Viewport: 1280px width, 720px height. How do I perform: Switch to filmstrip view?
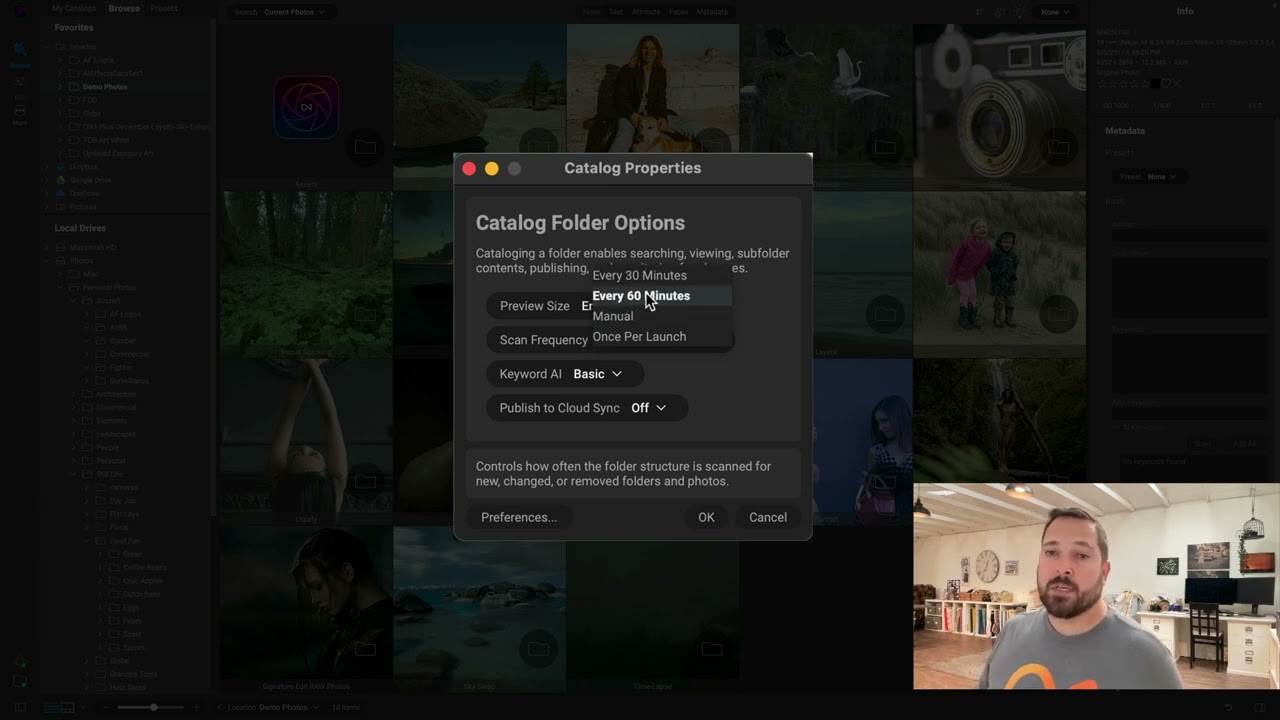[x=67, y=708]
